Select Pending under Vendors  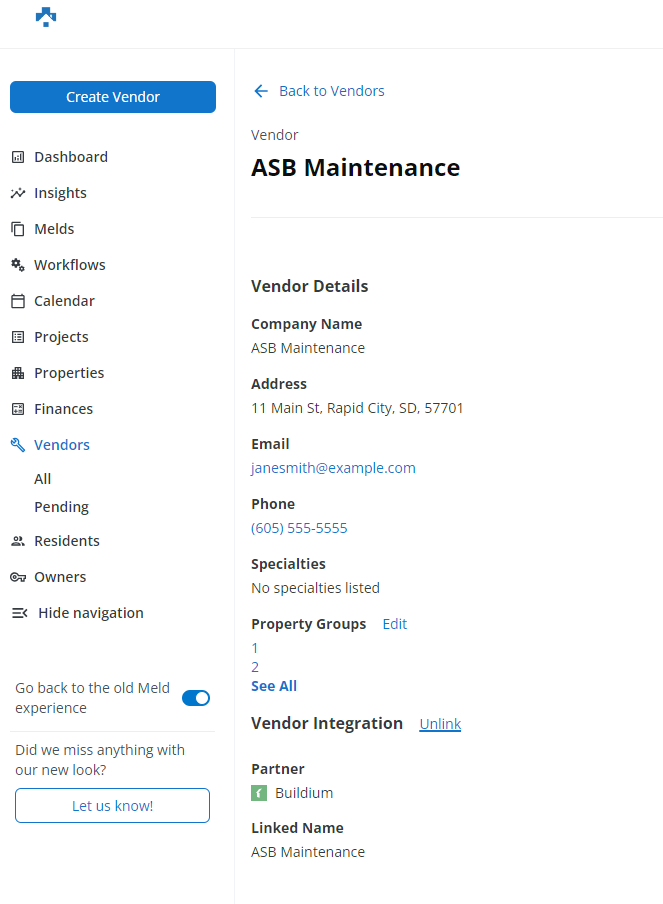[x=61, y=507]
